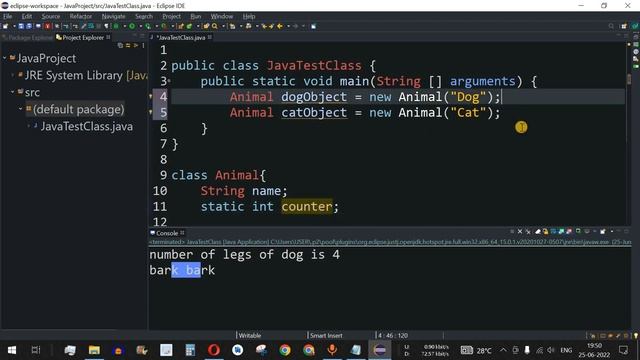This screenshot has height=360, width=640.
Task: Click the New Java Class toolbar icon
Action: (189, 26)
